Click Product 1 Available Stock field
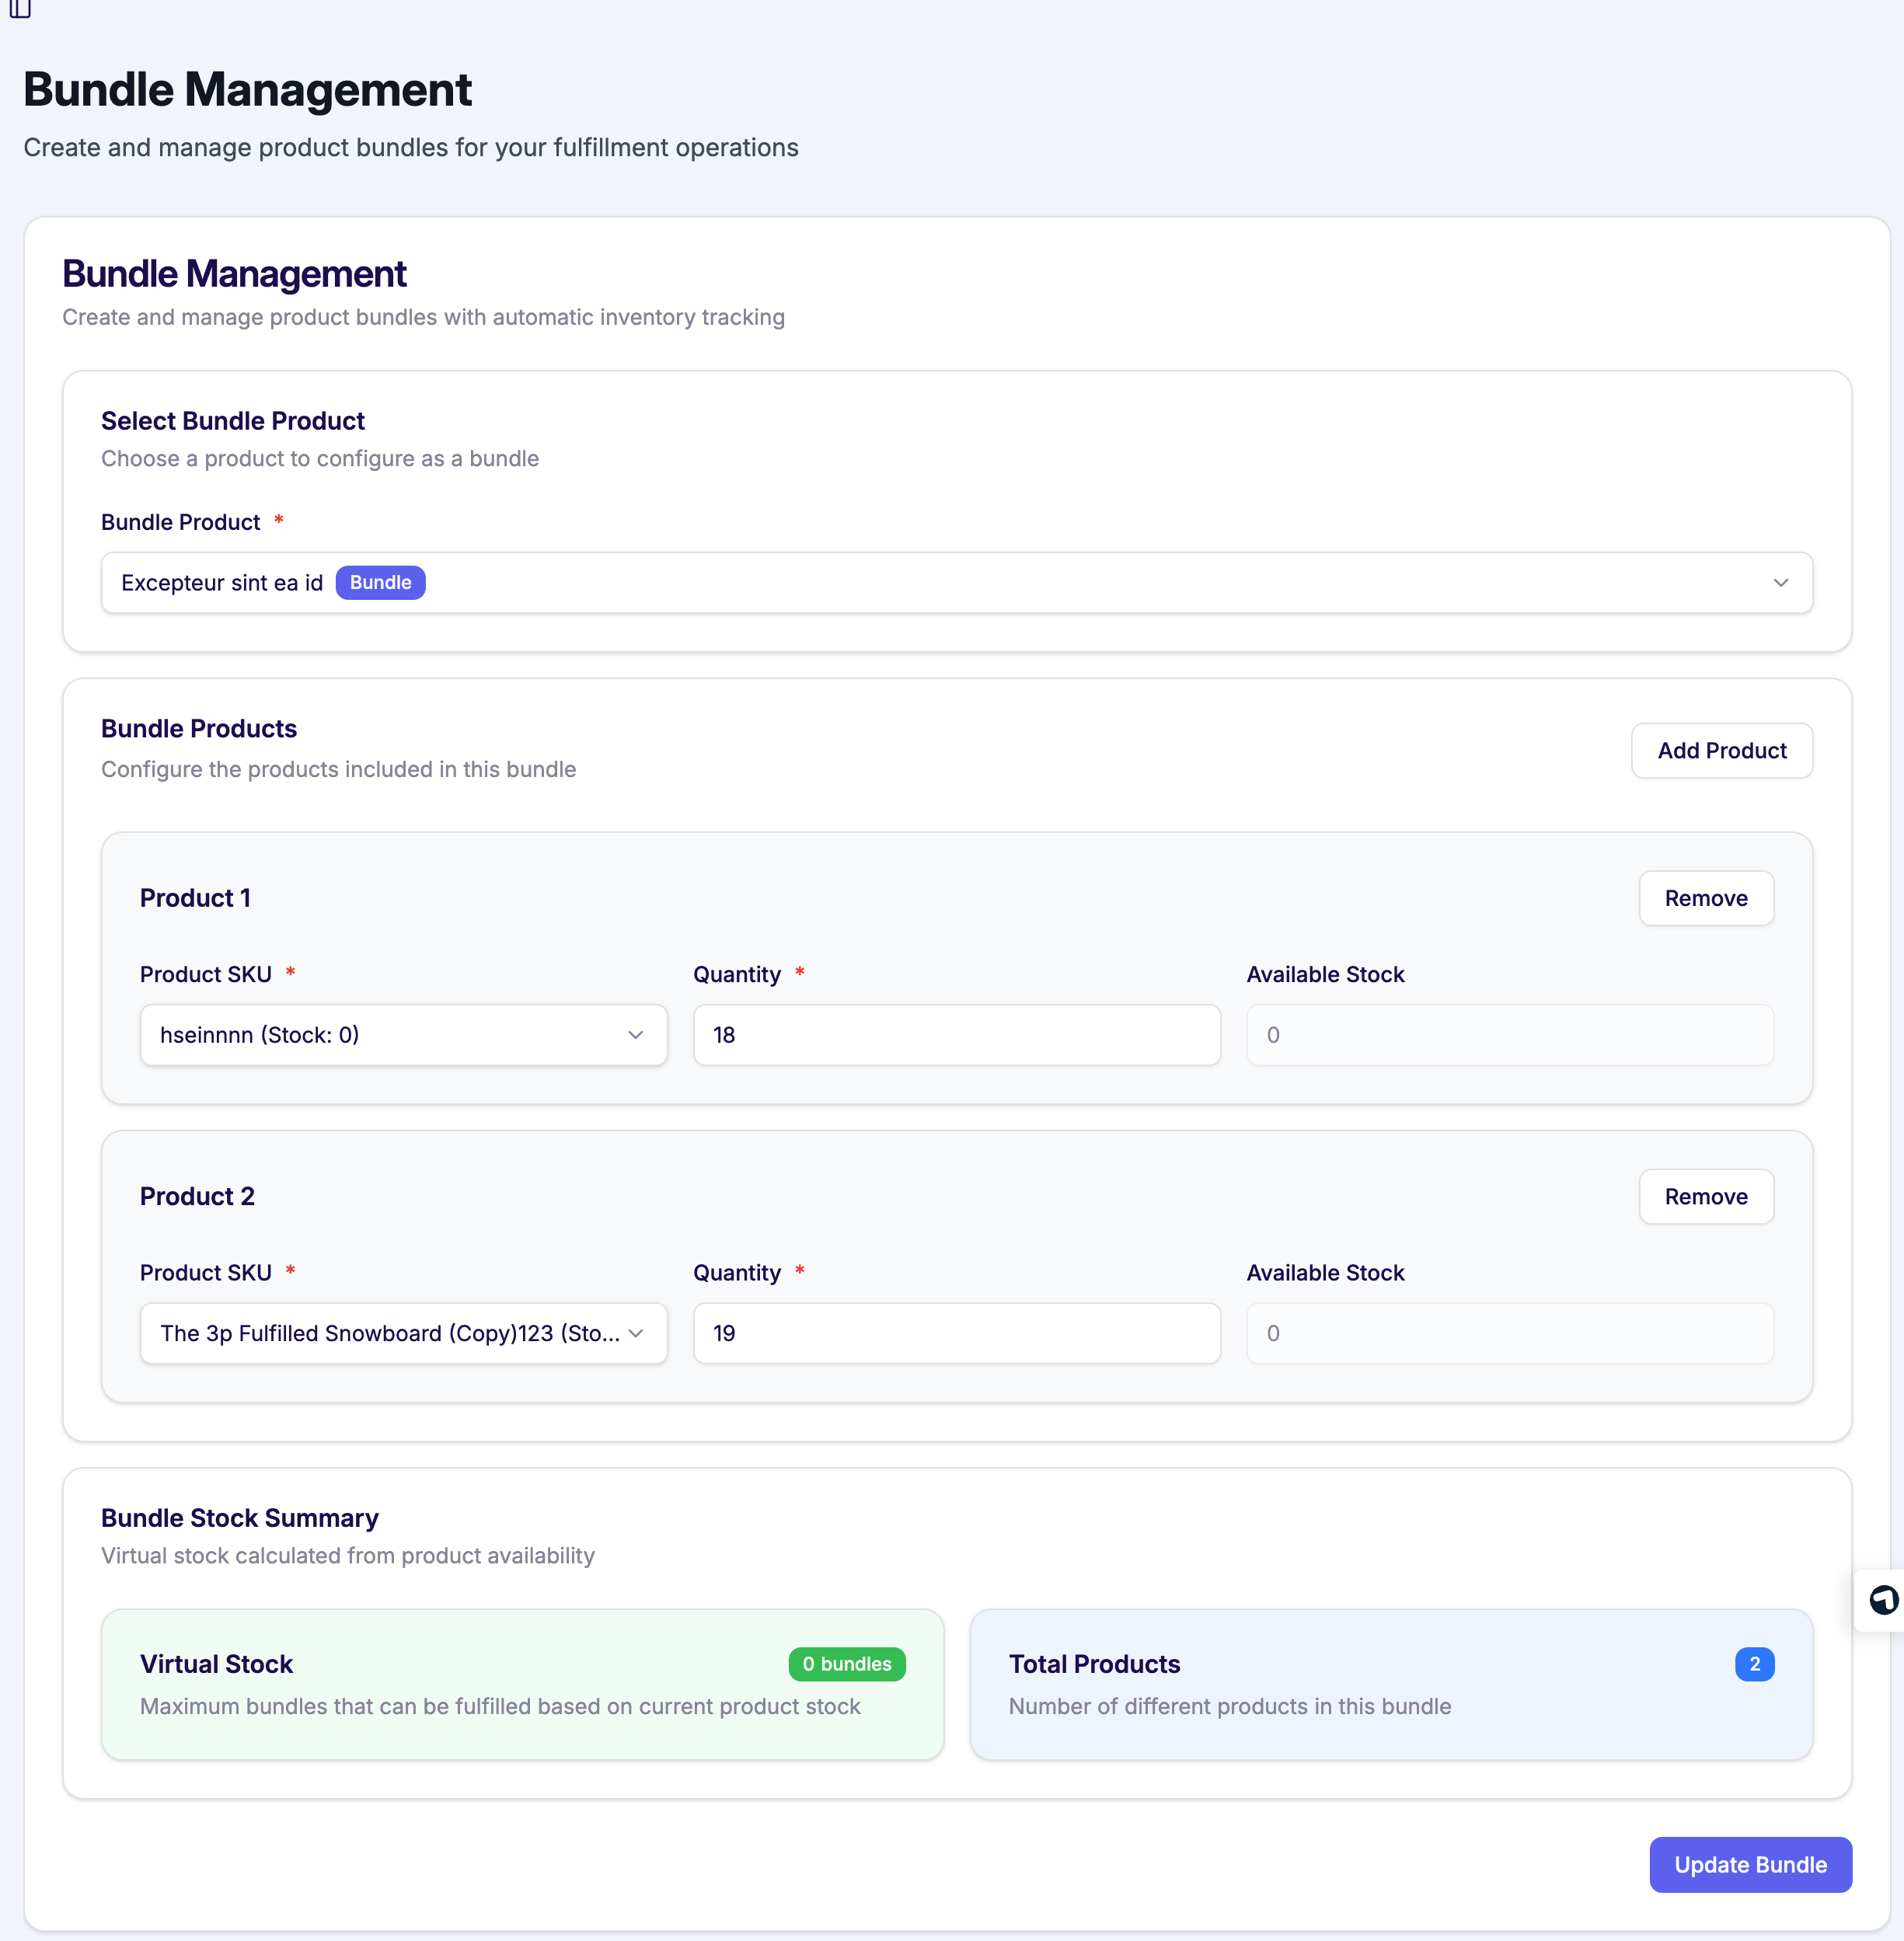This screenshot has width=1904, height=1941. point(1509,1035)
